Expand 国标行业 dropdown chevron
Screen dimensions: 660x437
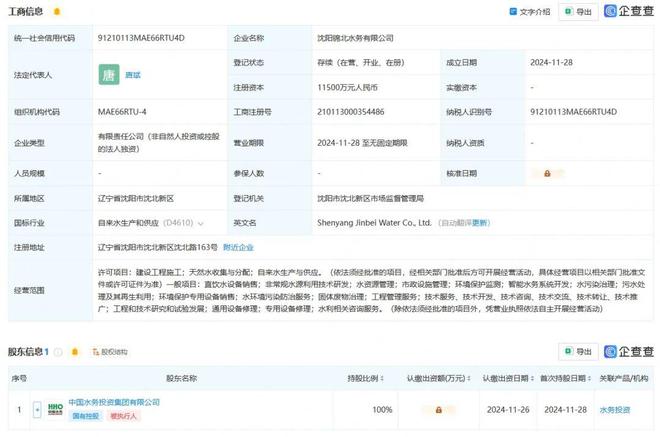coord(201,224)
